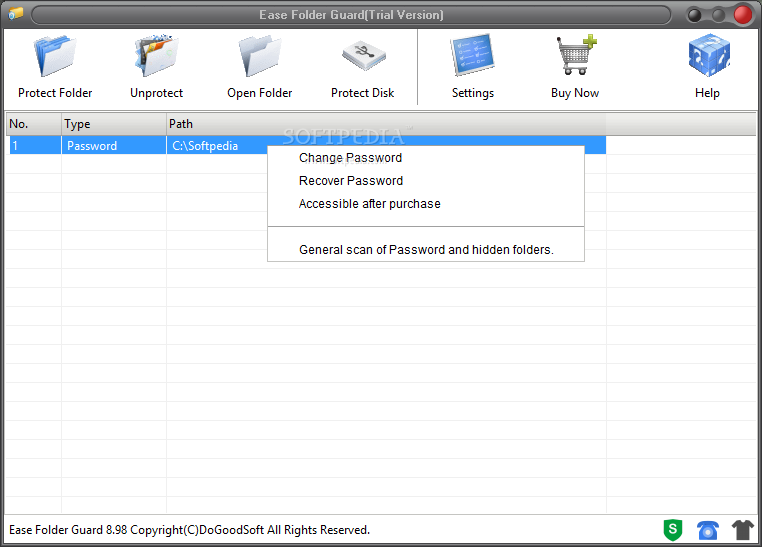The height and width of the screenshot is (547, 762).
Task: Select the C:\Softpedia path entry
Action: pos(205,146)
